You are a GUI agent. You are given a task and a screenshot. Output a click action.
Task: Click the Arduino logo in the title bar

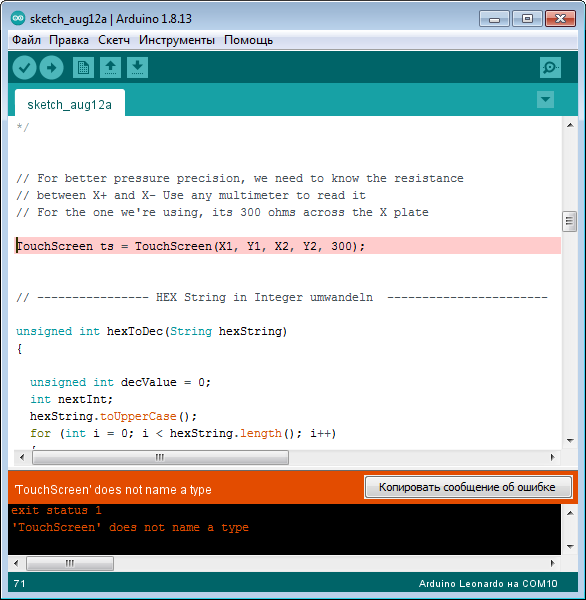18,18
